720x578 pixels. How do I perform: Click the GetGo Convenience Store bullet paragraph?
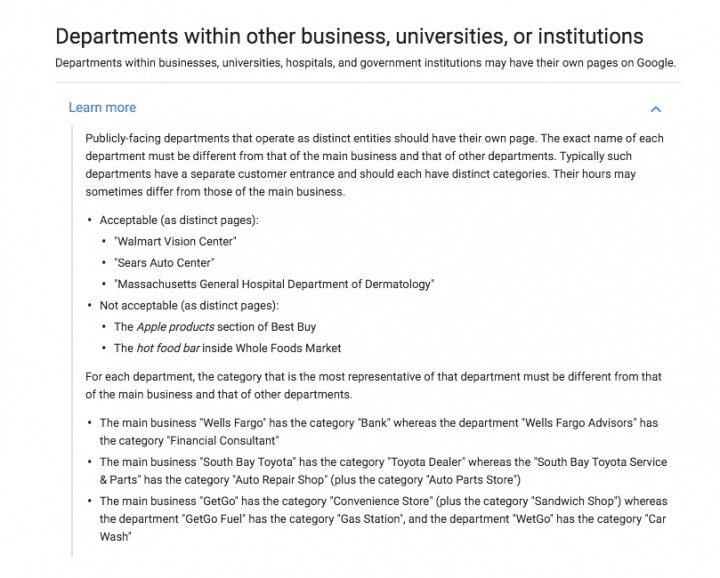coord(383,519)
